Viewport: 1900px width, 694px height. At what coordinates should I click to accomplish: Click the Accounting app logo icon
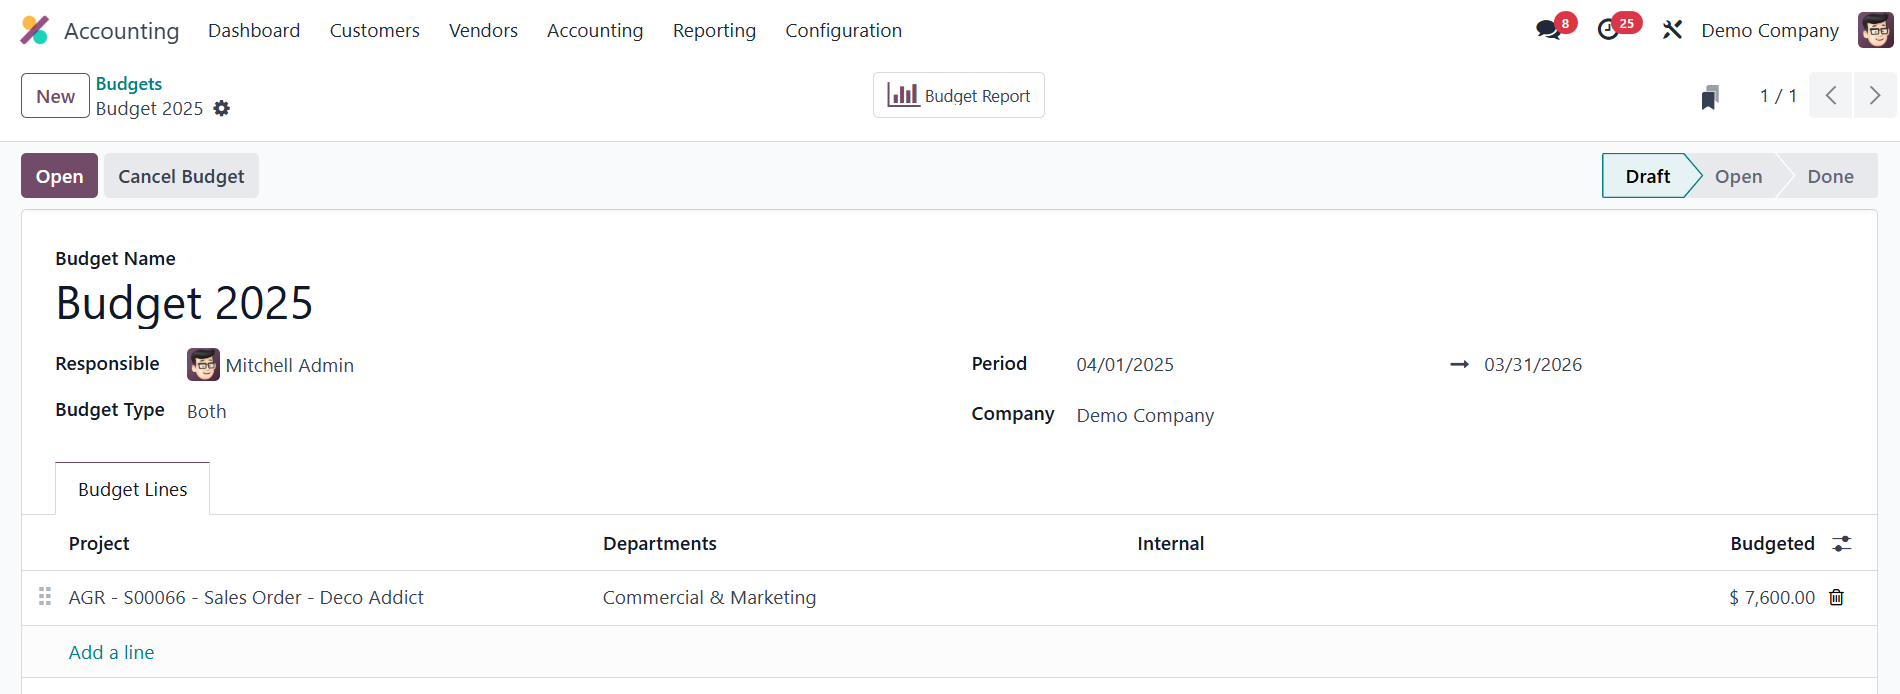[x=35, y=30]
